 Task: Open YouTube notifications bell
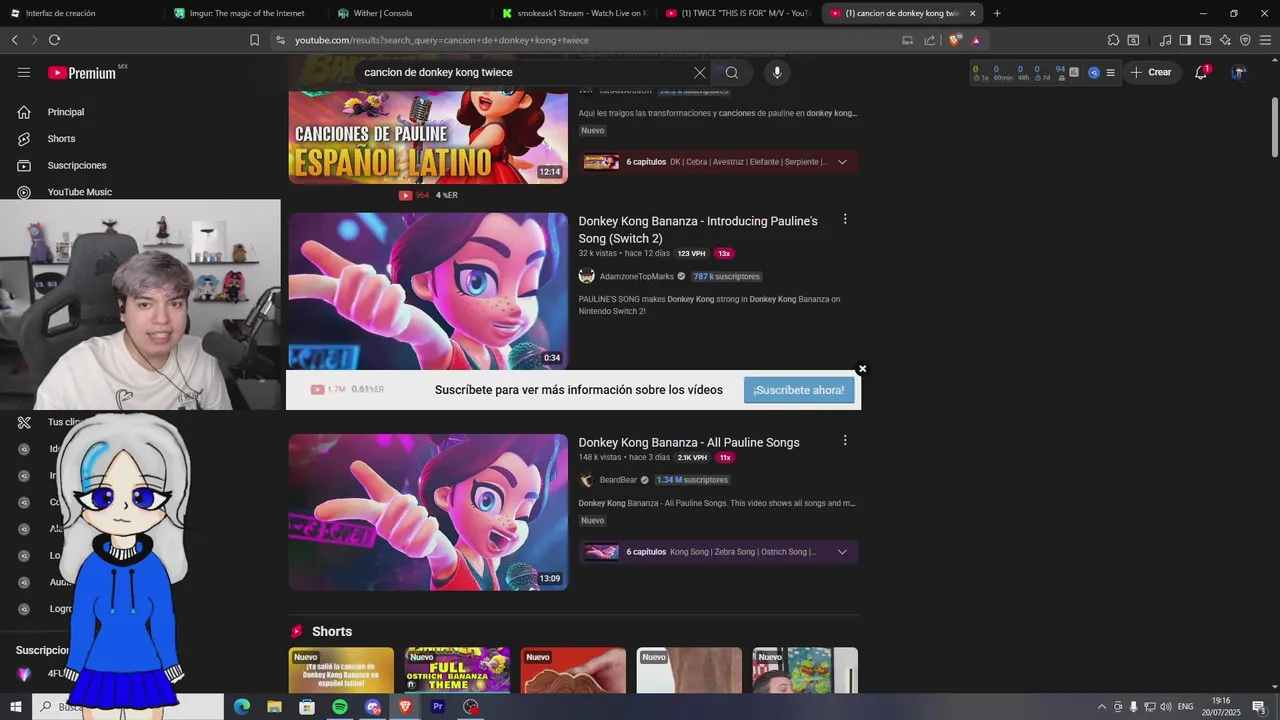pos(1201,72)
